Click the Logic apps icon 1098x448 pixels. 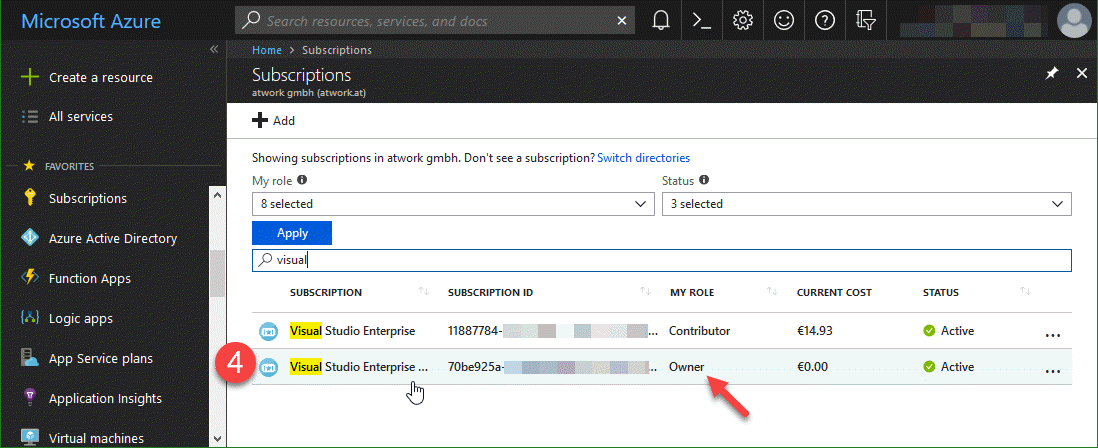tap(29, 318)
